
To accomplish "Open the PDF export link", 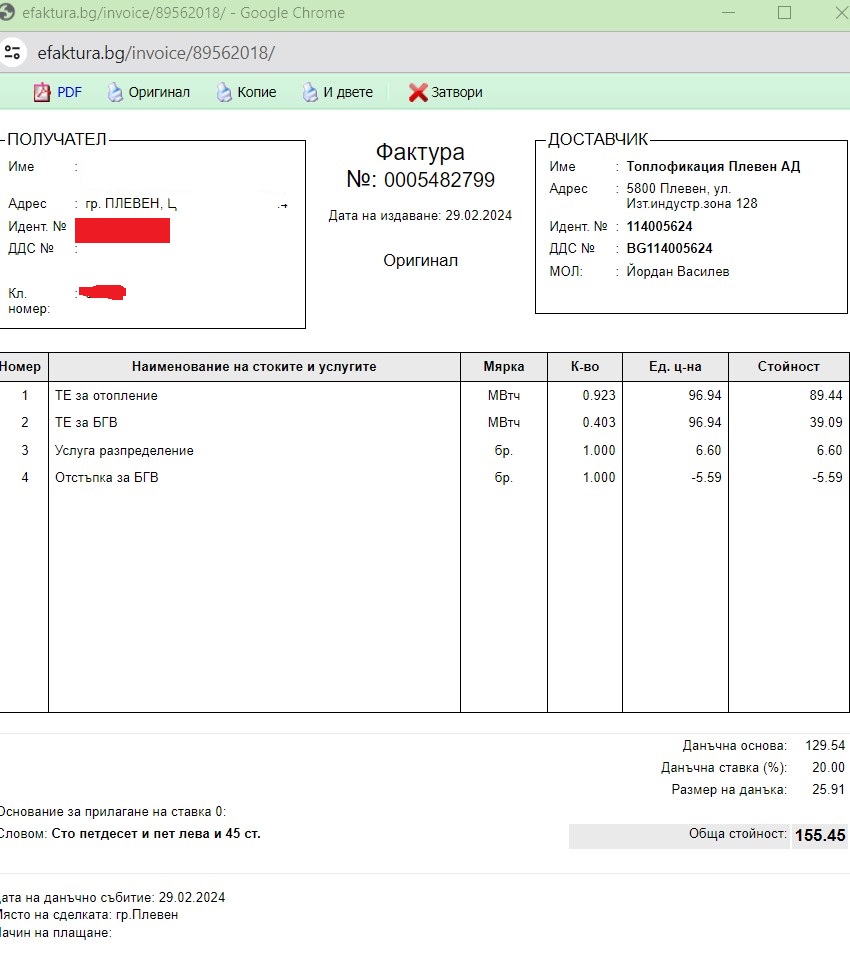I will pyautogui.click(x=69, y=92).
